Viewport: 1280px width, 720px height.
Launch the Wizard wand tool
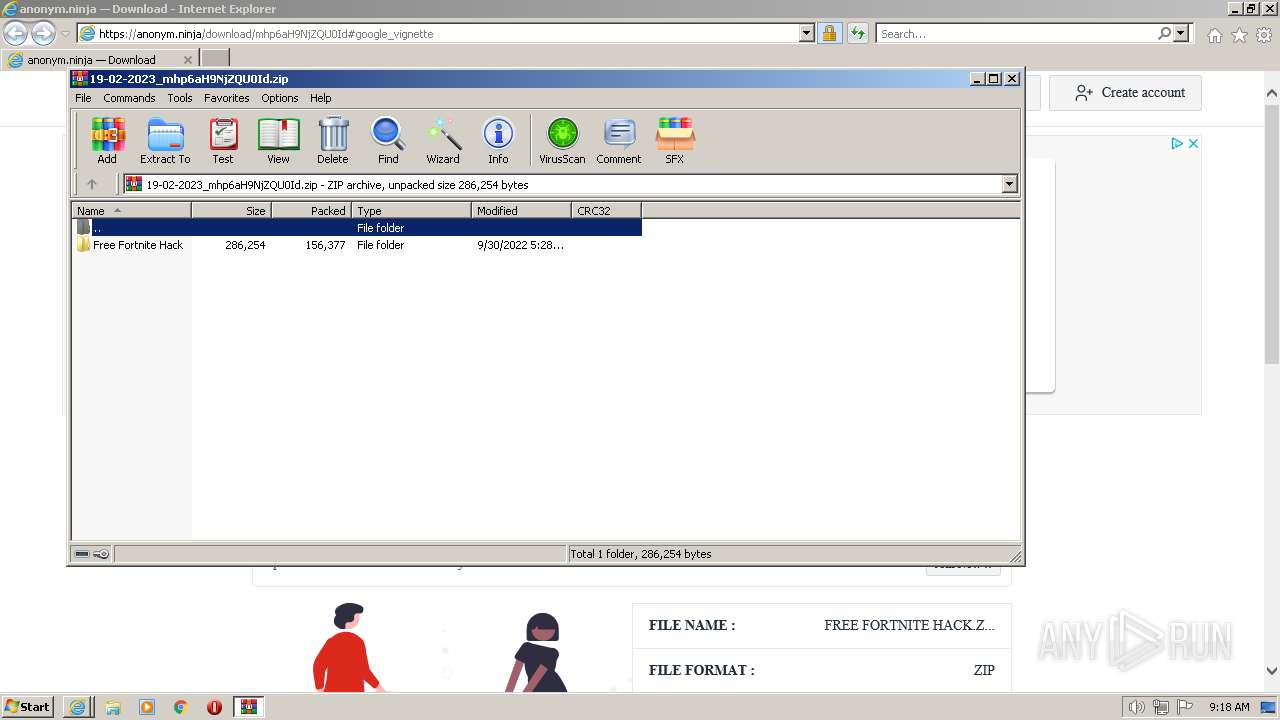[x=443, y=140]
